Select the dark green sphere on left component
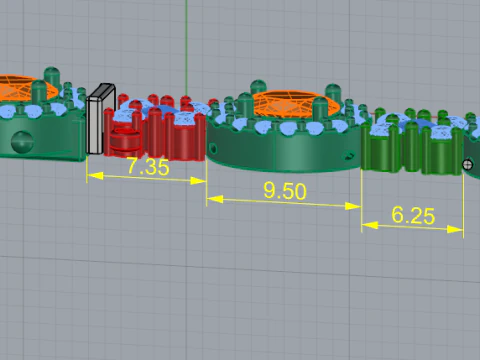The width and height of the screenshot is (480, 360). [x=22, y=142]
